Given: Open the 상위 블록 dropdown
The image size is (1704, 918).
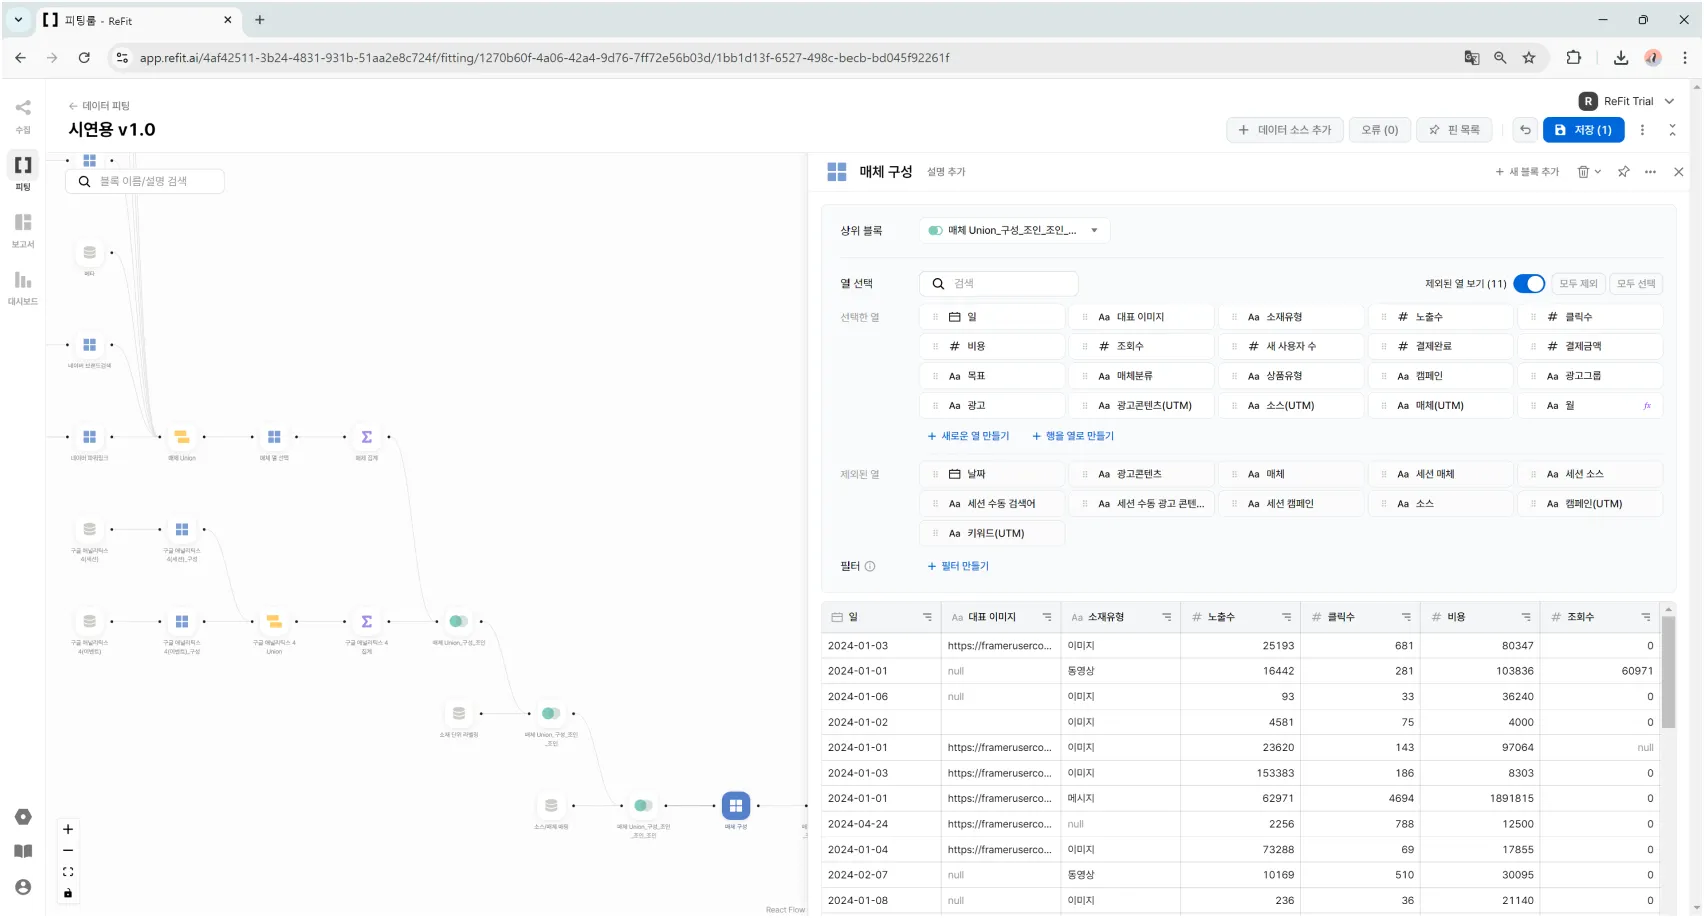Looking at the screenshot, I should (x=1015, y=230).
